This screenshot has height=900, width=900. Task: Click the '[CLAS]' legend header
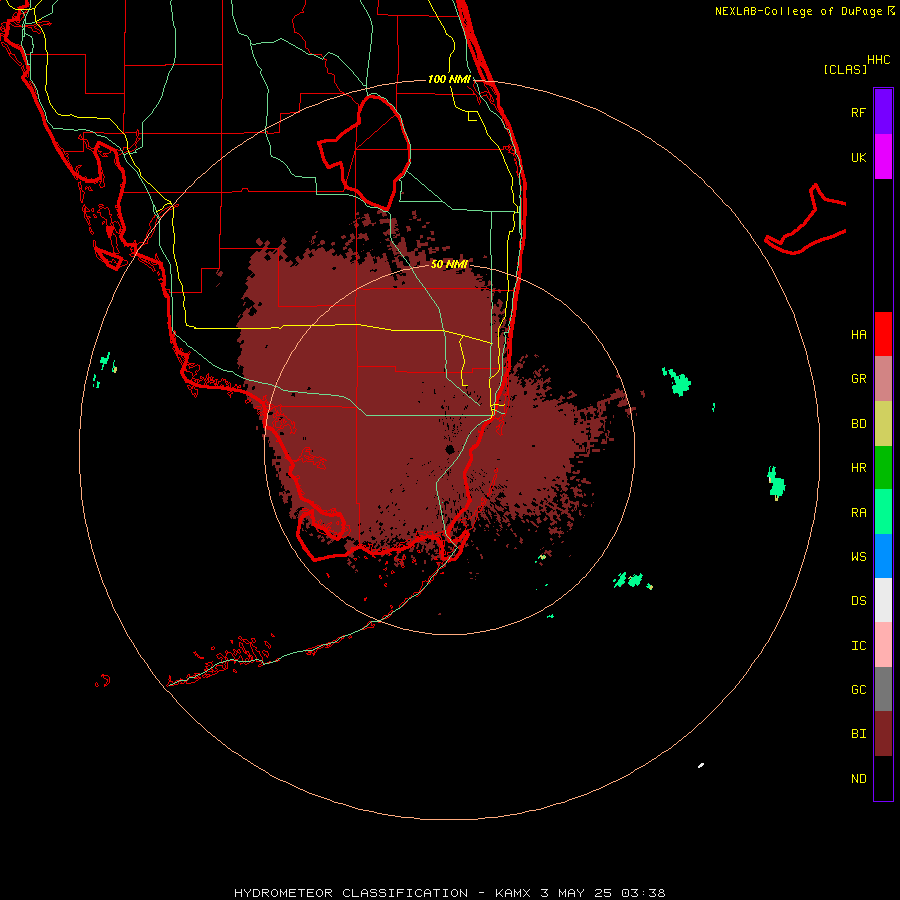(845, 69)
